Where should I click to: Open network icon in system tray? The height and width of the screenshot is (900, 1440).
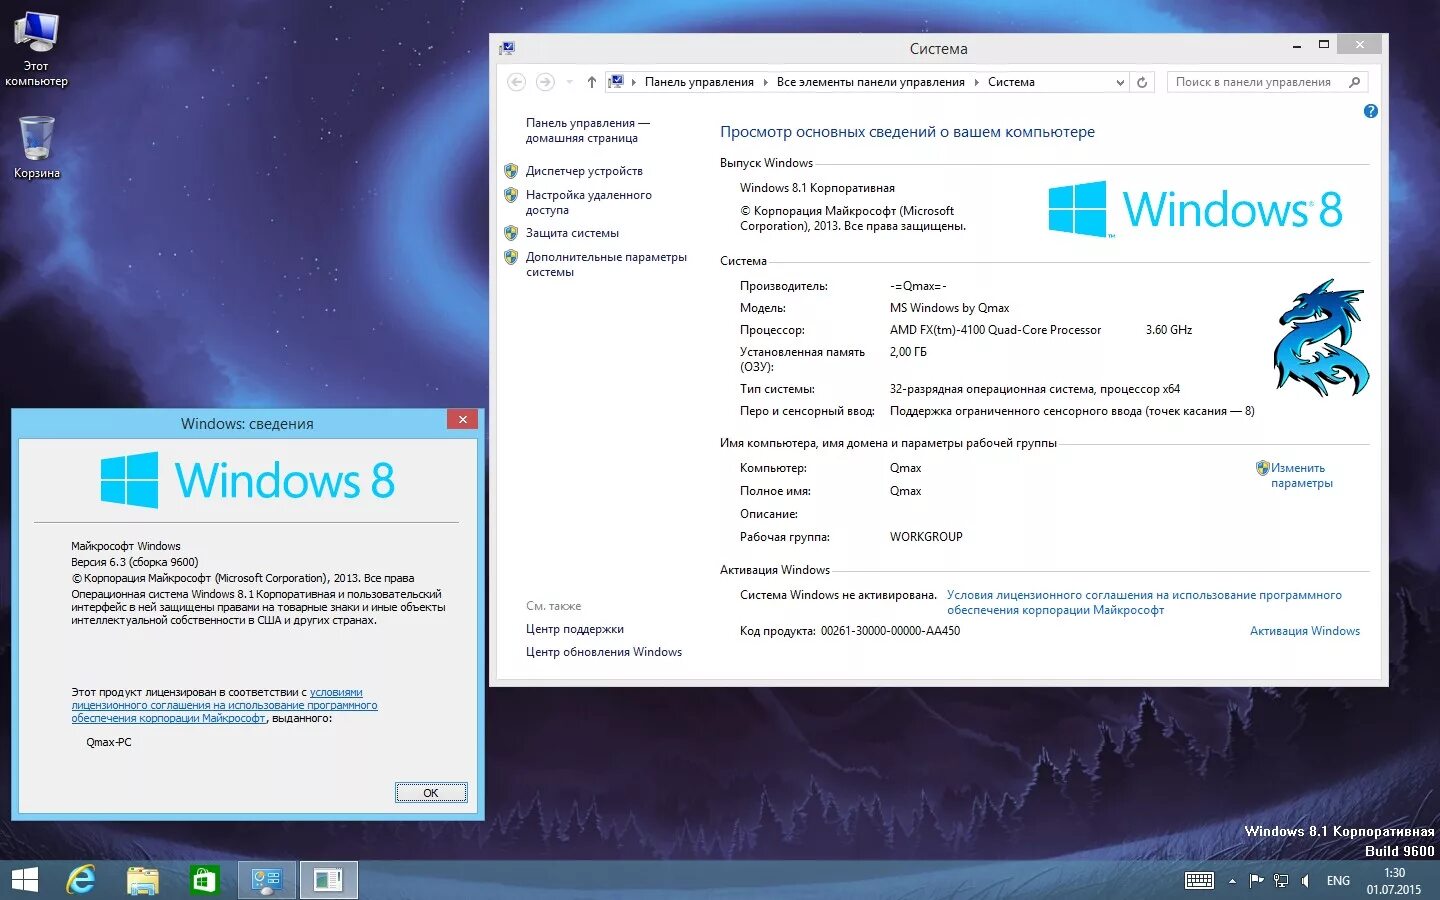coord(1281,881)
